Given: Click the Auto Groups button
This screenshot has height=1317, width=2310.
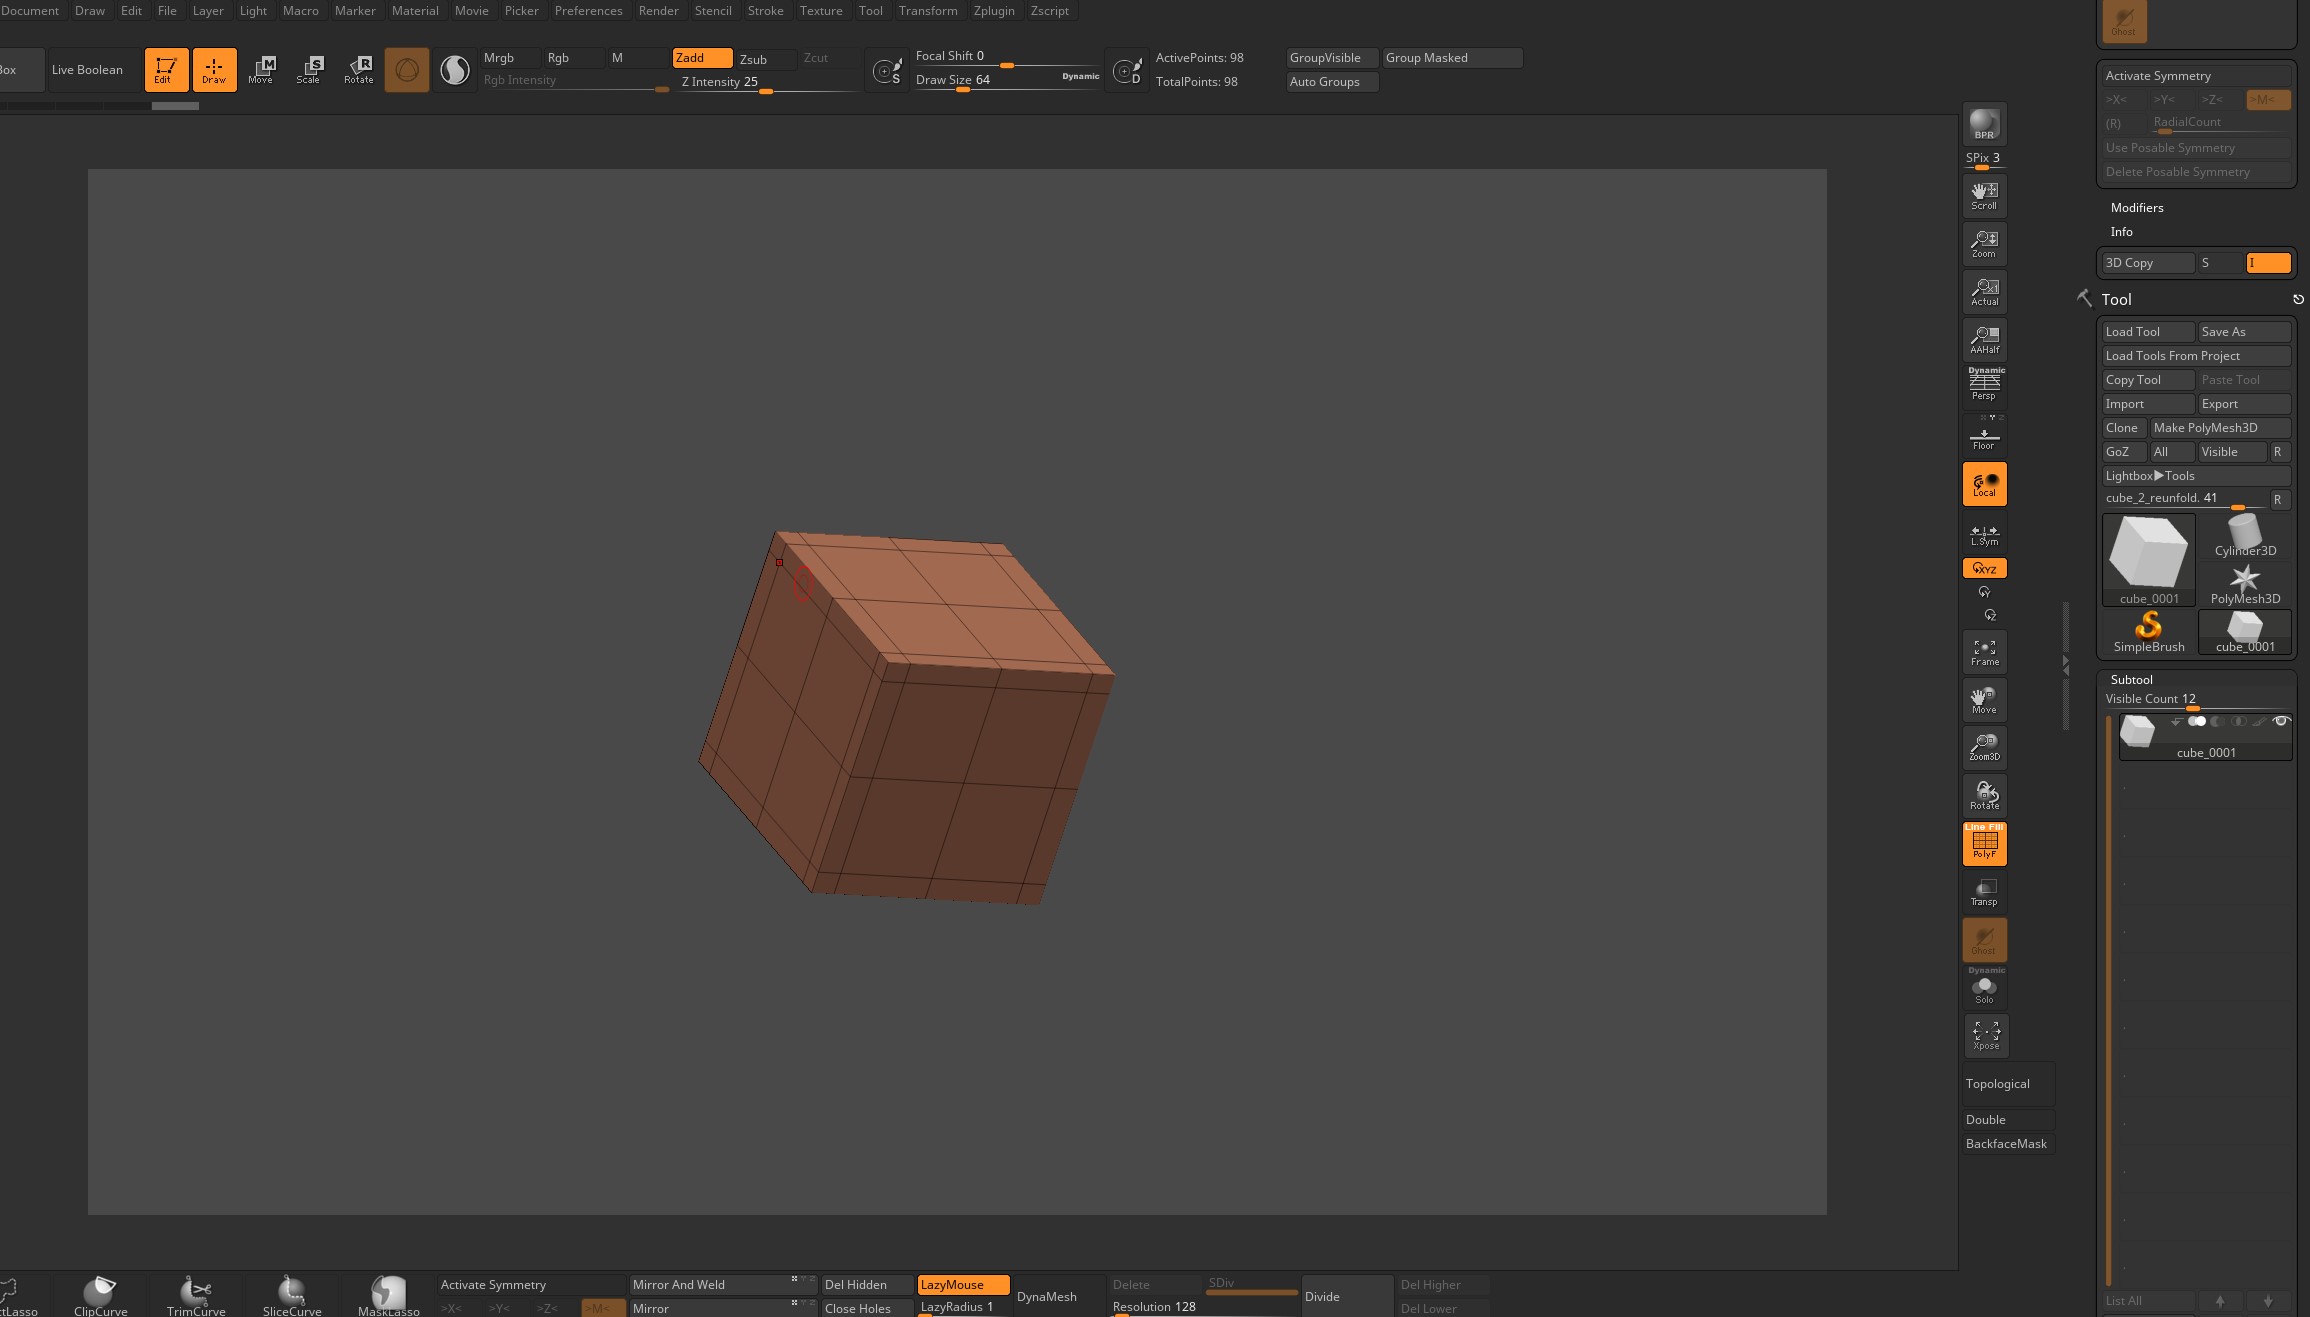Looking at the screenshot, I should pyautogui.click(x=1332, y=82).
